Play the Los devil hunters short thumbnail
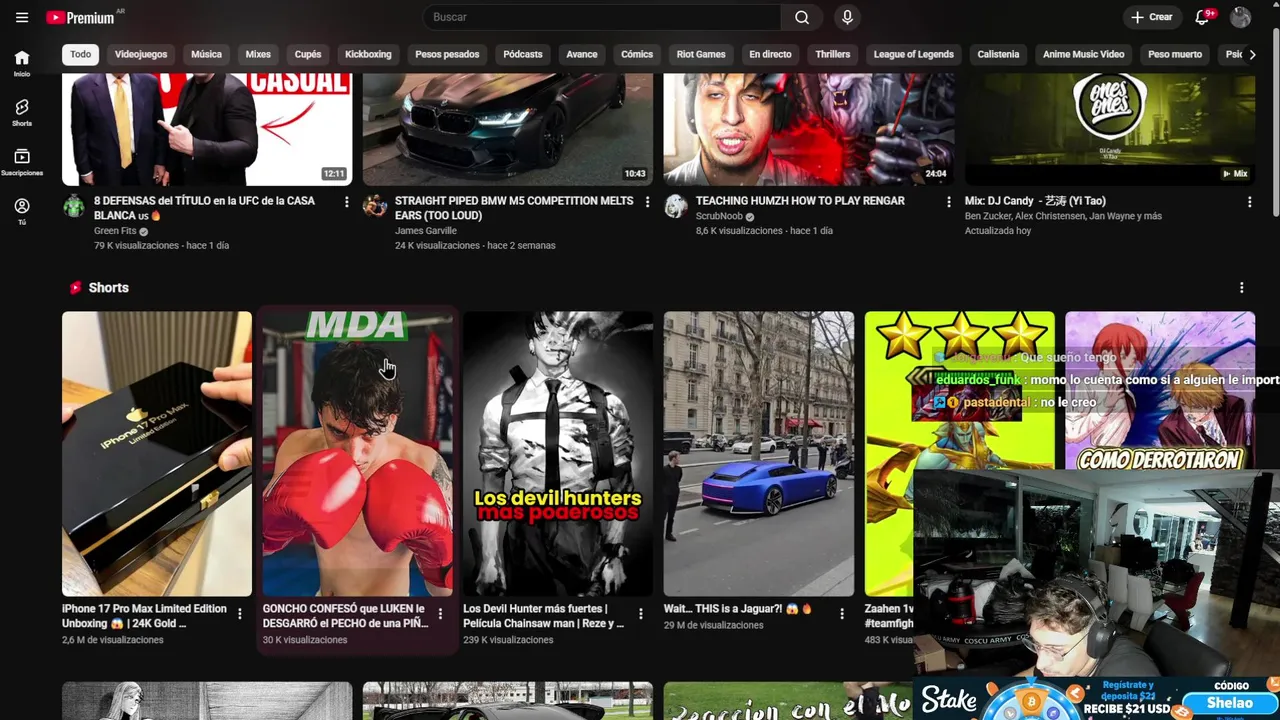1280x720 pixels. pyautogui.click(x=558, y=454)
